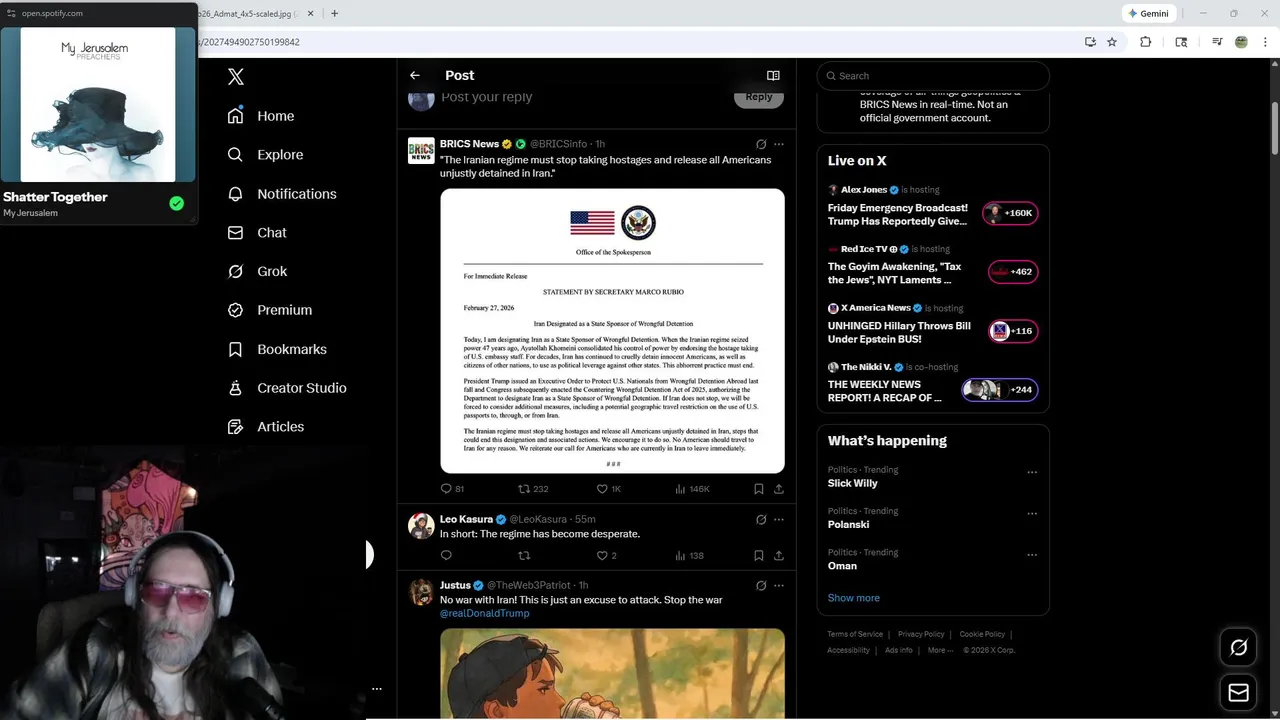
Task: Click the X Search box
Action: click(x=933, y=76)
